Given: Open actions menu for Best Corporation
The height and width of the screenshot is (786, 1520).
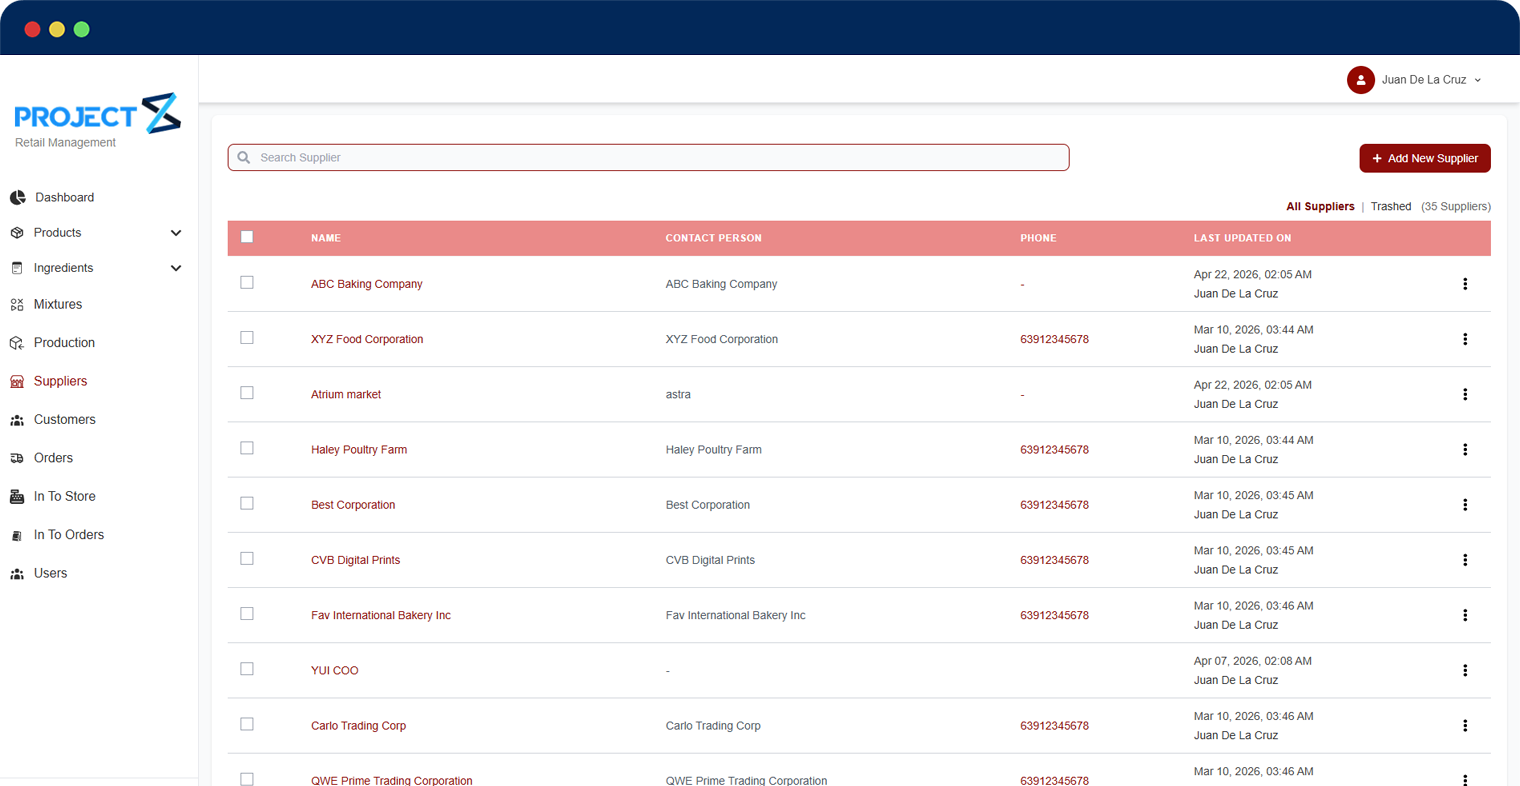Looking at the screenshot, I should pos(1465,505).
